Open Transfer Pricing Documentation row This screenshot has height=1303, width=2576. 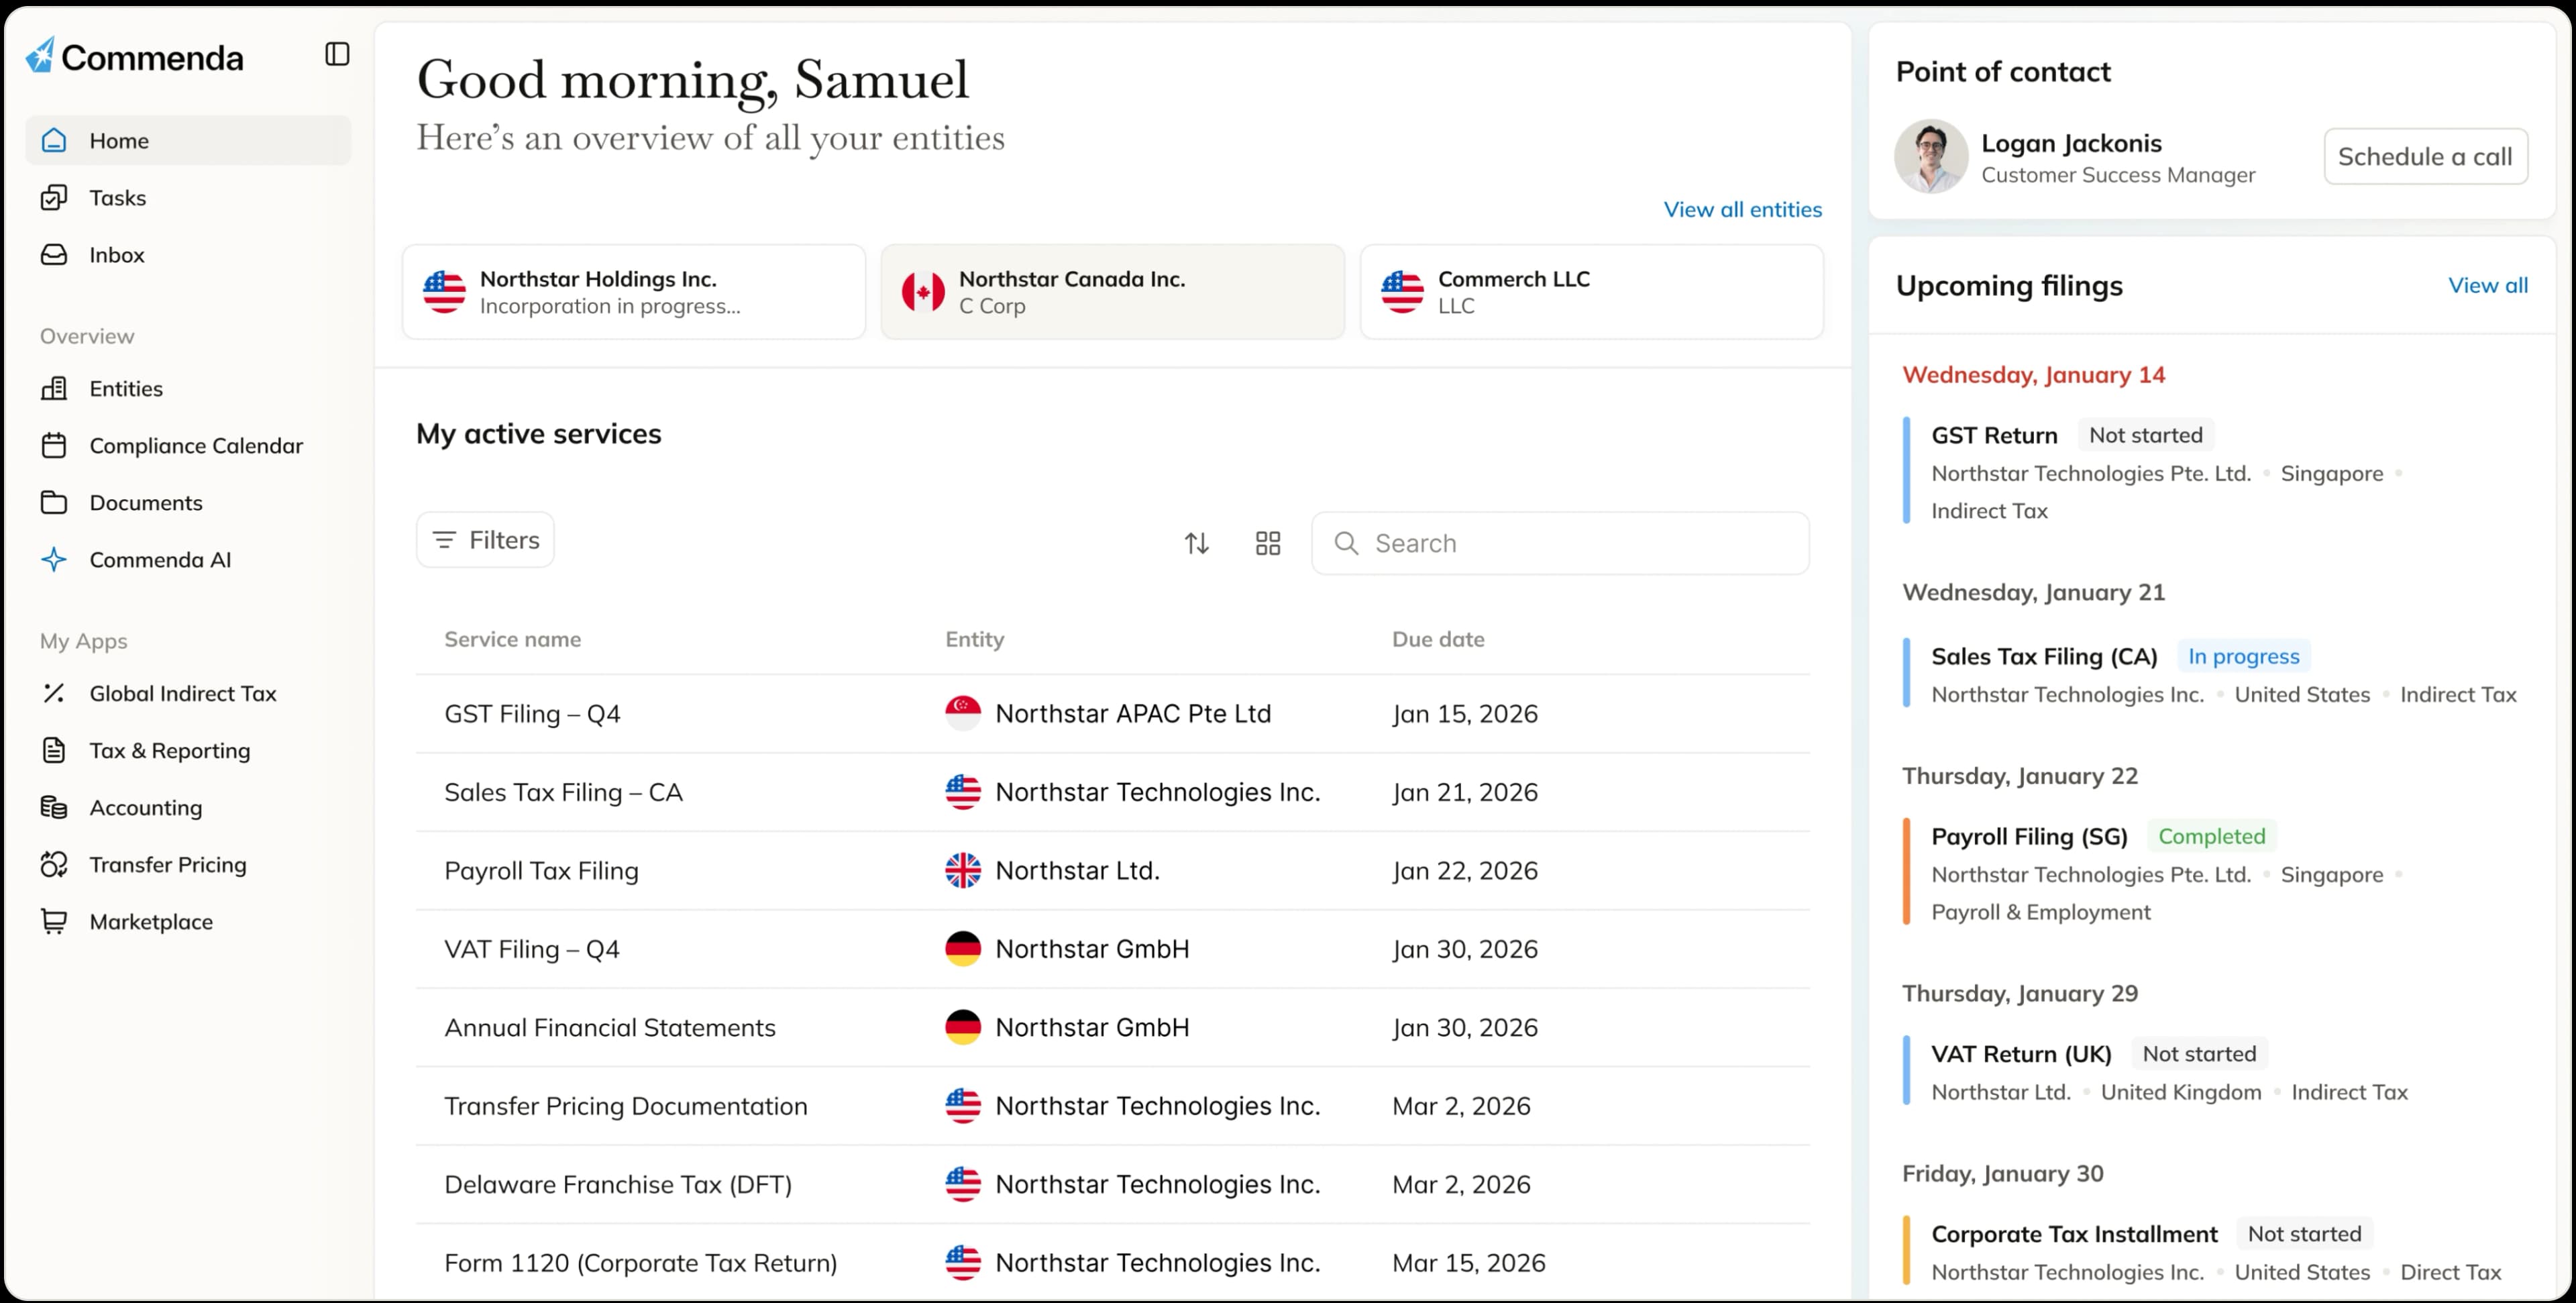(x=1113, y=1107)
